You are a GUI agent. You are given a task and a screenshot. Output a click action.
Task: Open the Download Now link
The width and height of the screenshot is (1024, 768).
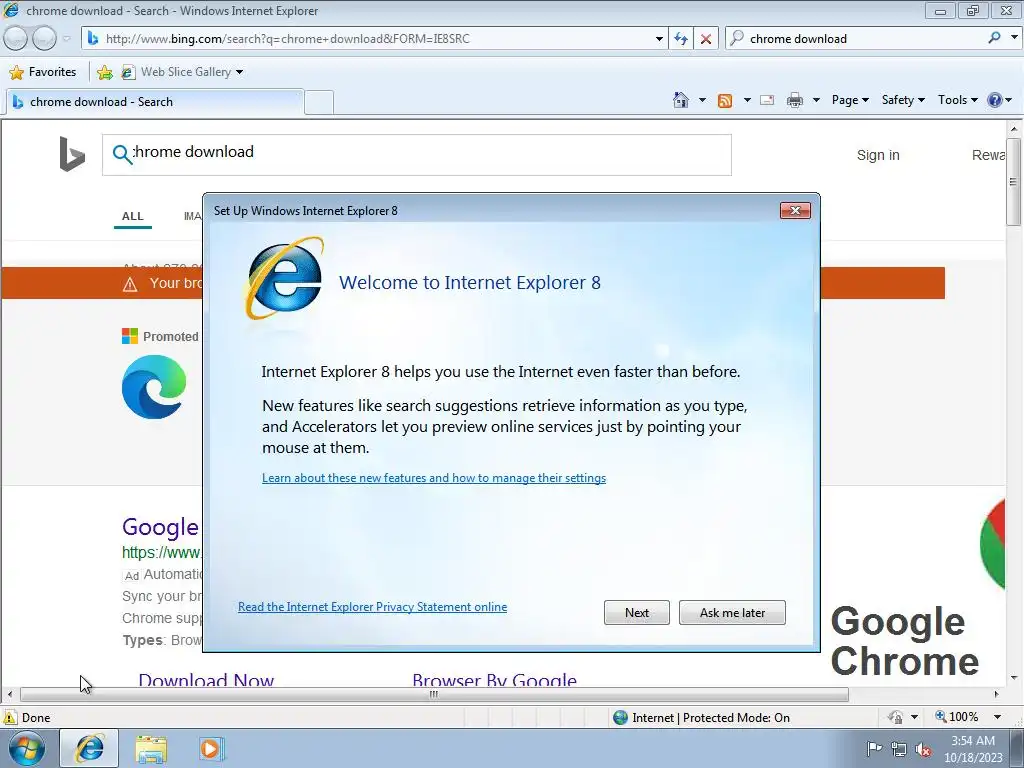click(x=206, y=680)
